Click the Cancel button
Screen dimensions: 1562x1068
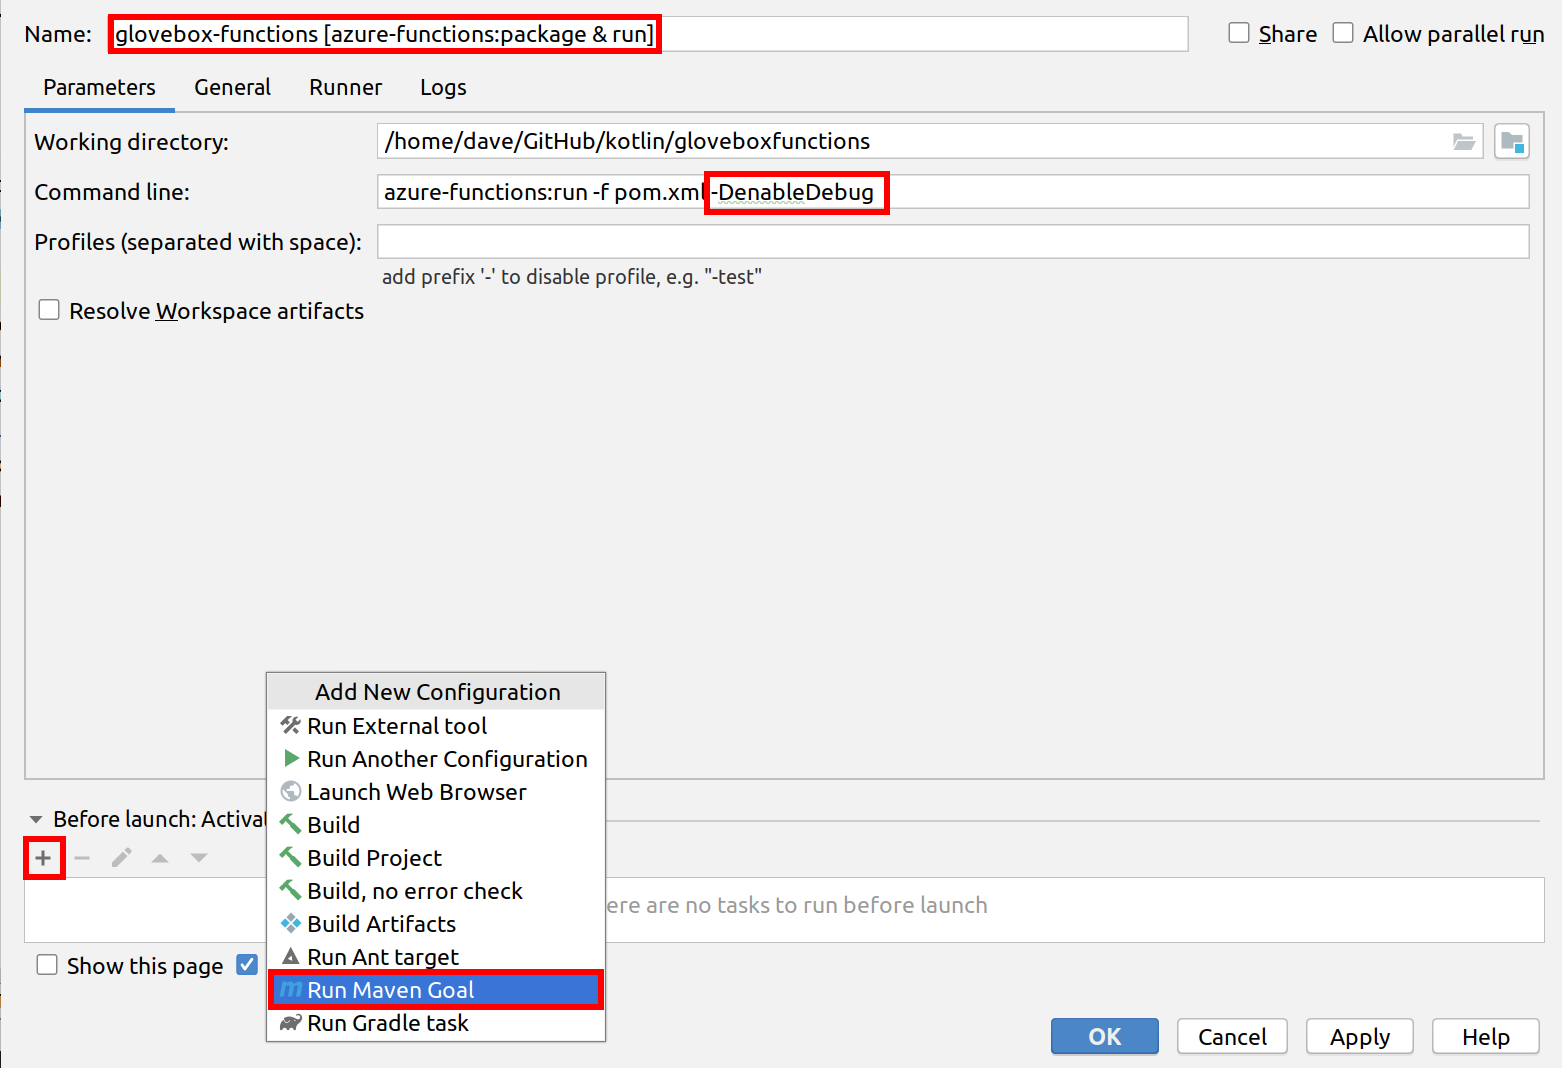[x=1232, y=1037]
